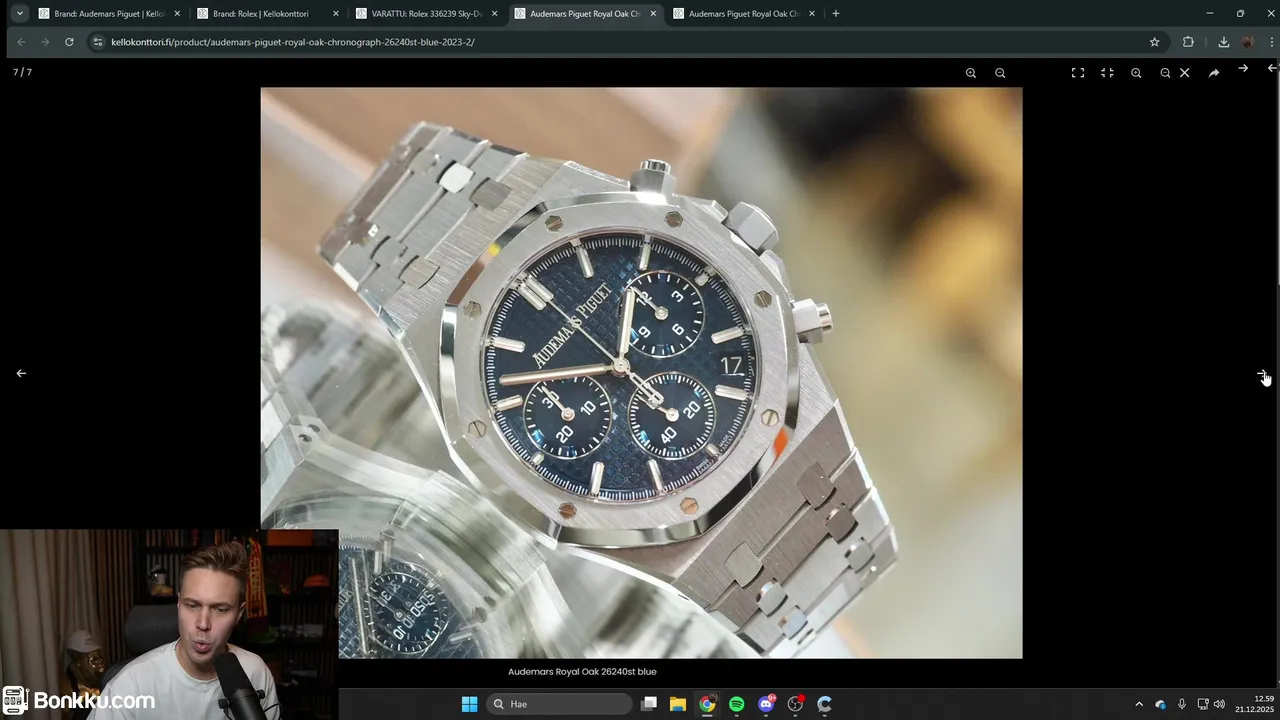Open Discord from the taskbar
Screen dimensions: 1280x720
(x=766, y=704)
